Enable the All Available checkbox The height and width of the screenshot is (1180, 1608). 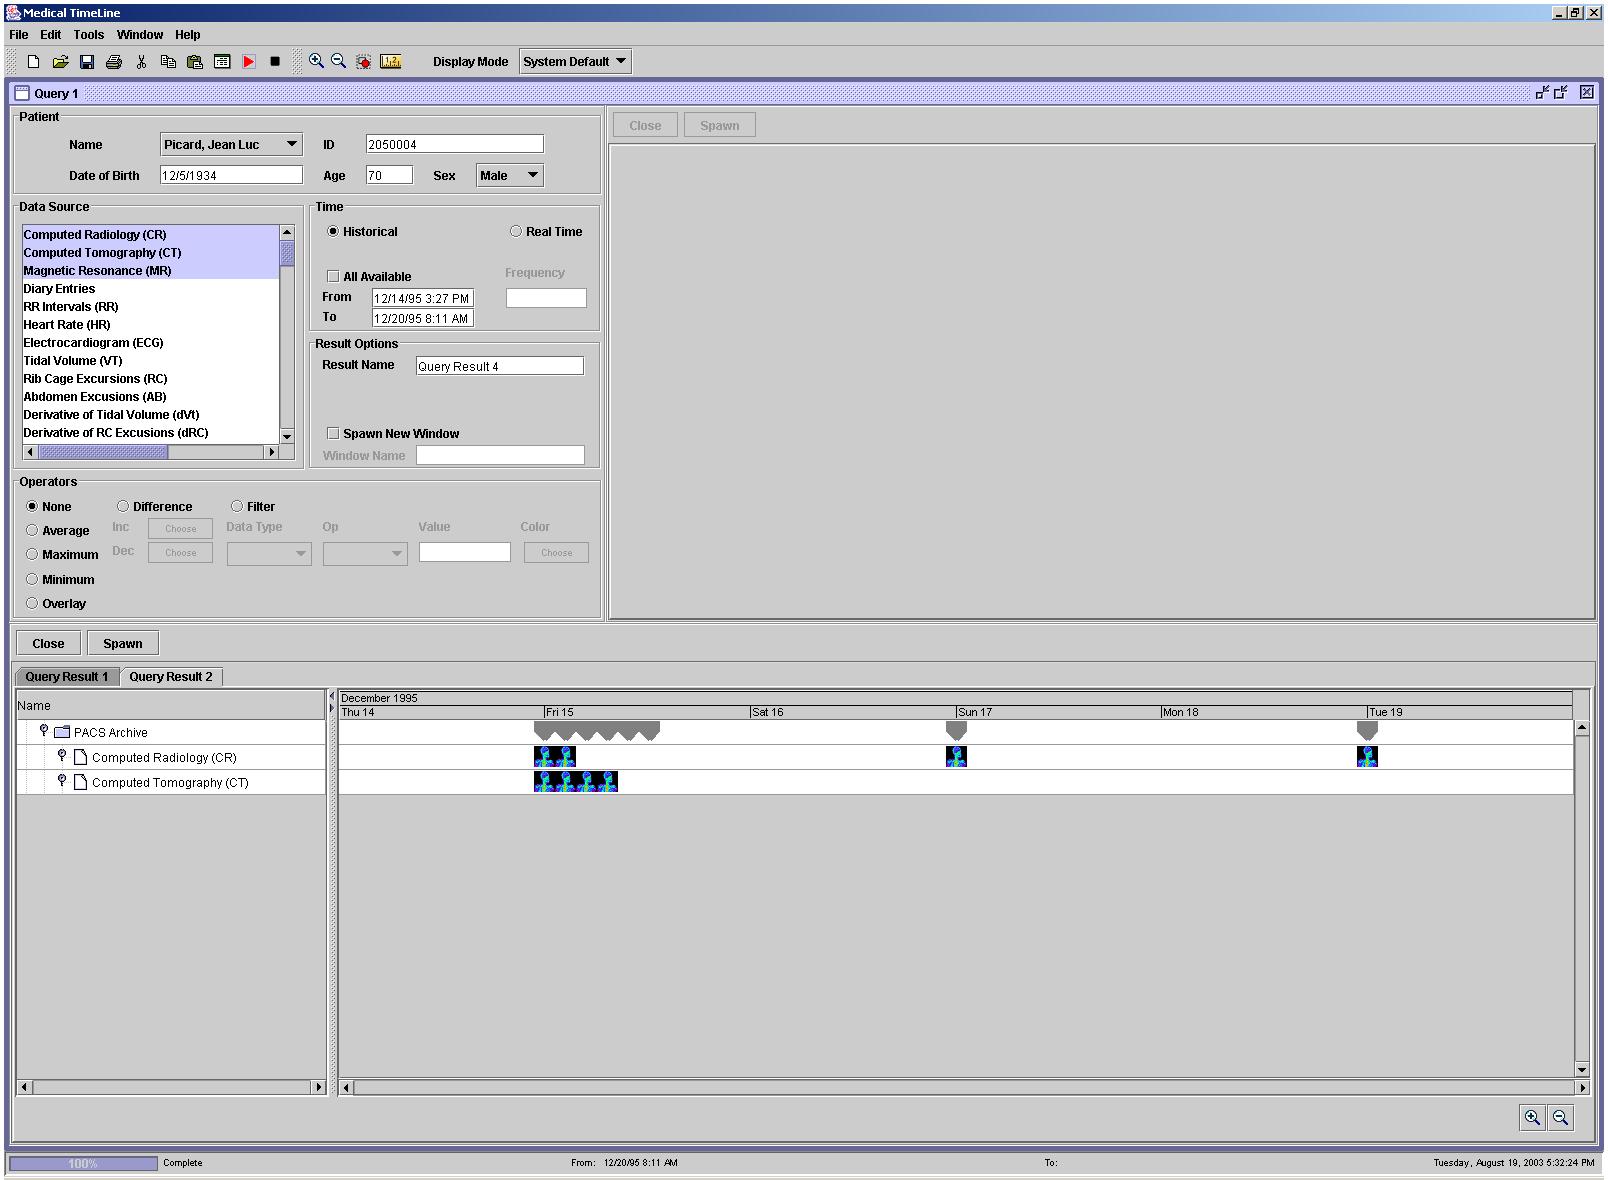pos(333,276)
